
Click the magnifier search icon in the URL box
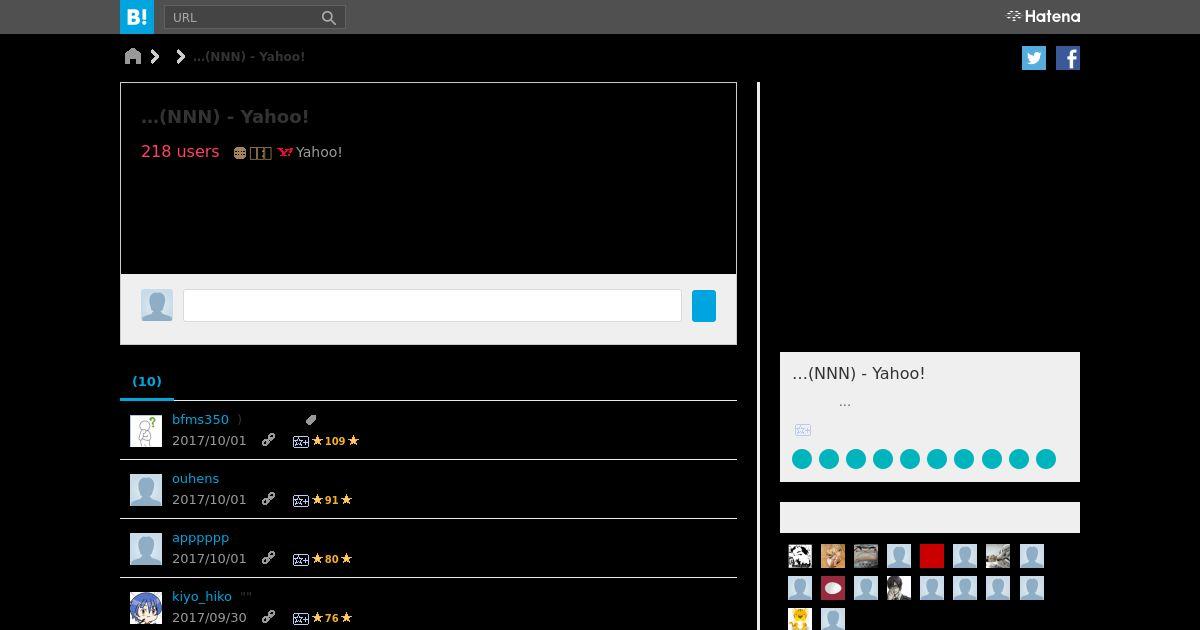tap(328, 17)
